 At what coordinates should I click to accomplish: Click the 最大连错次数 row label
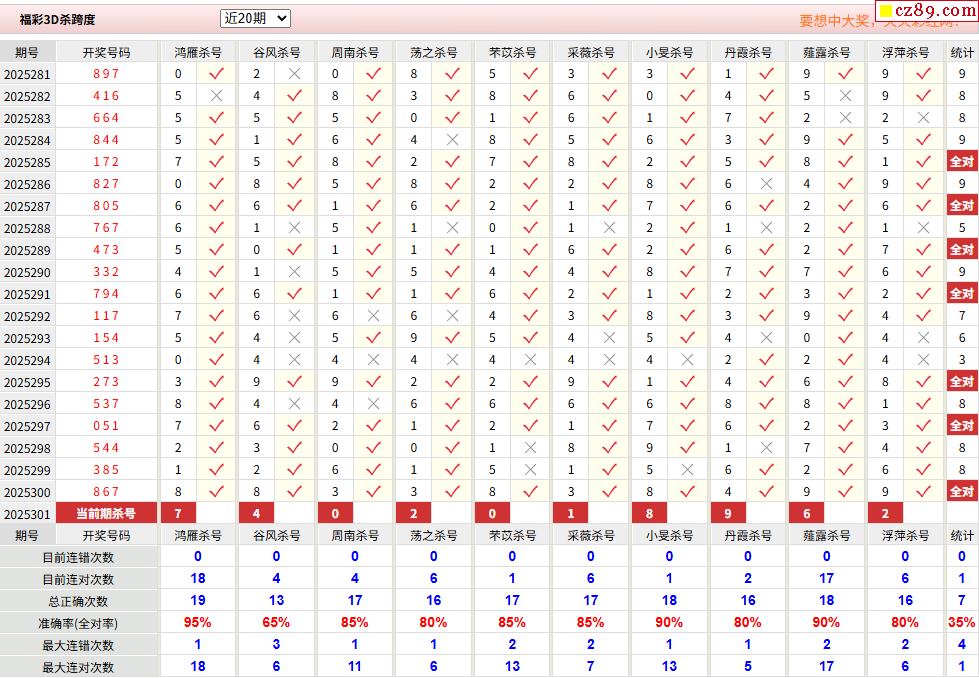pyautogui.click(x=79, y=645)
